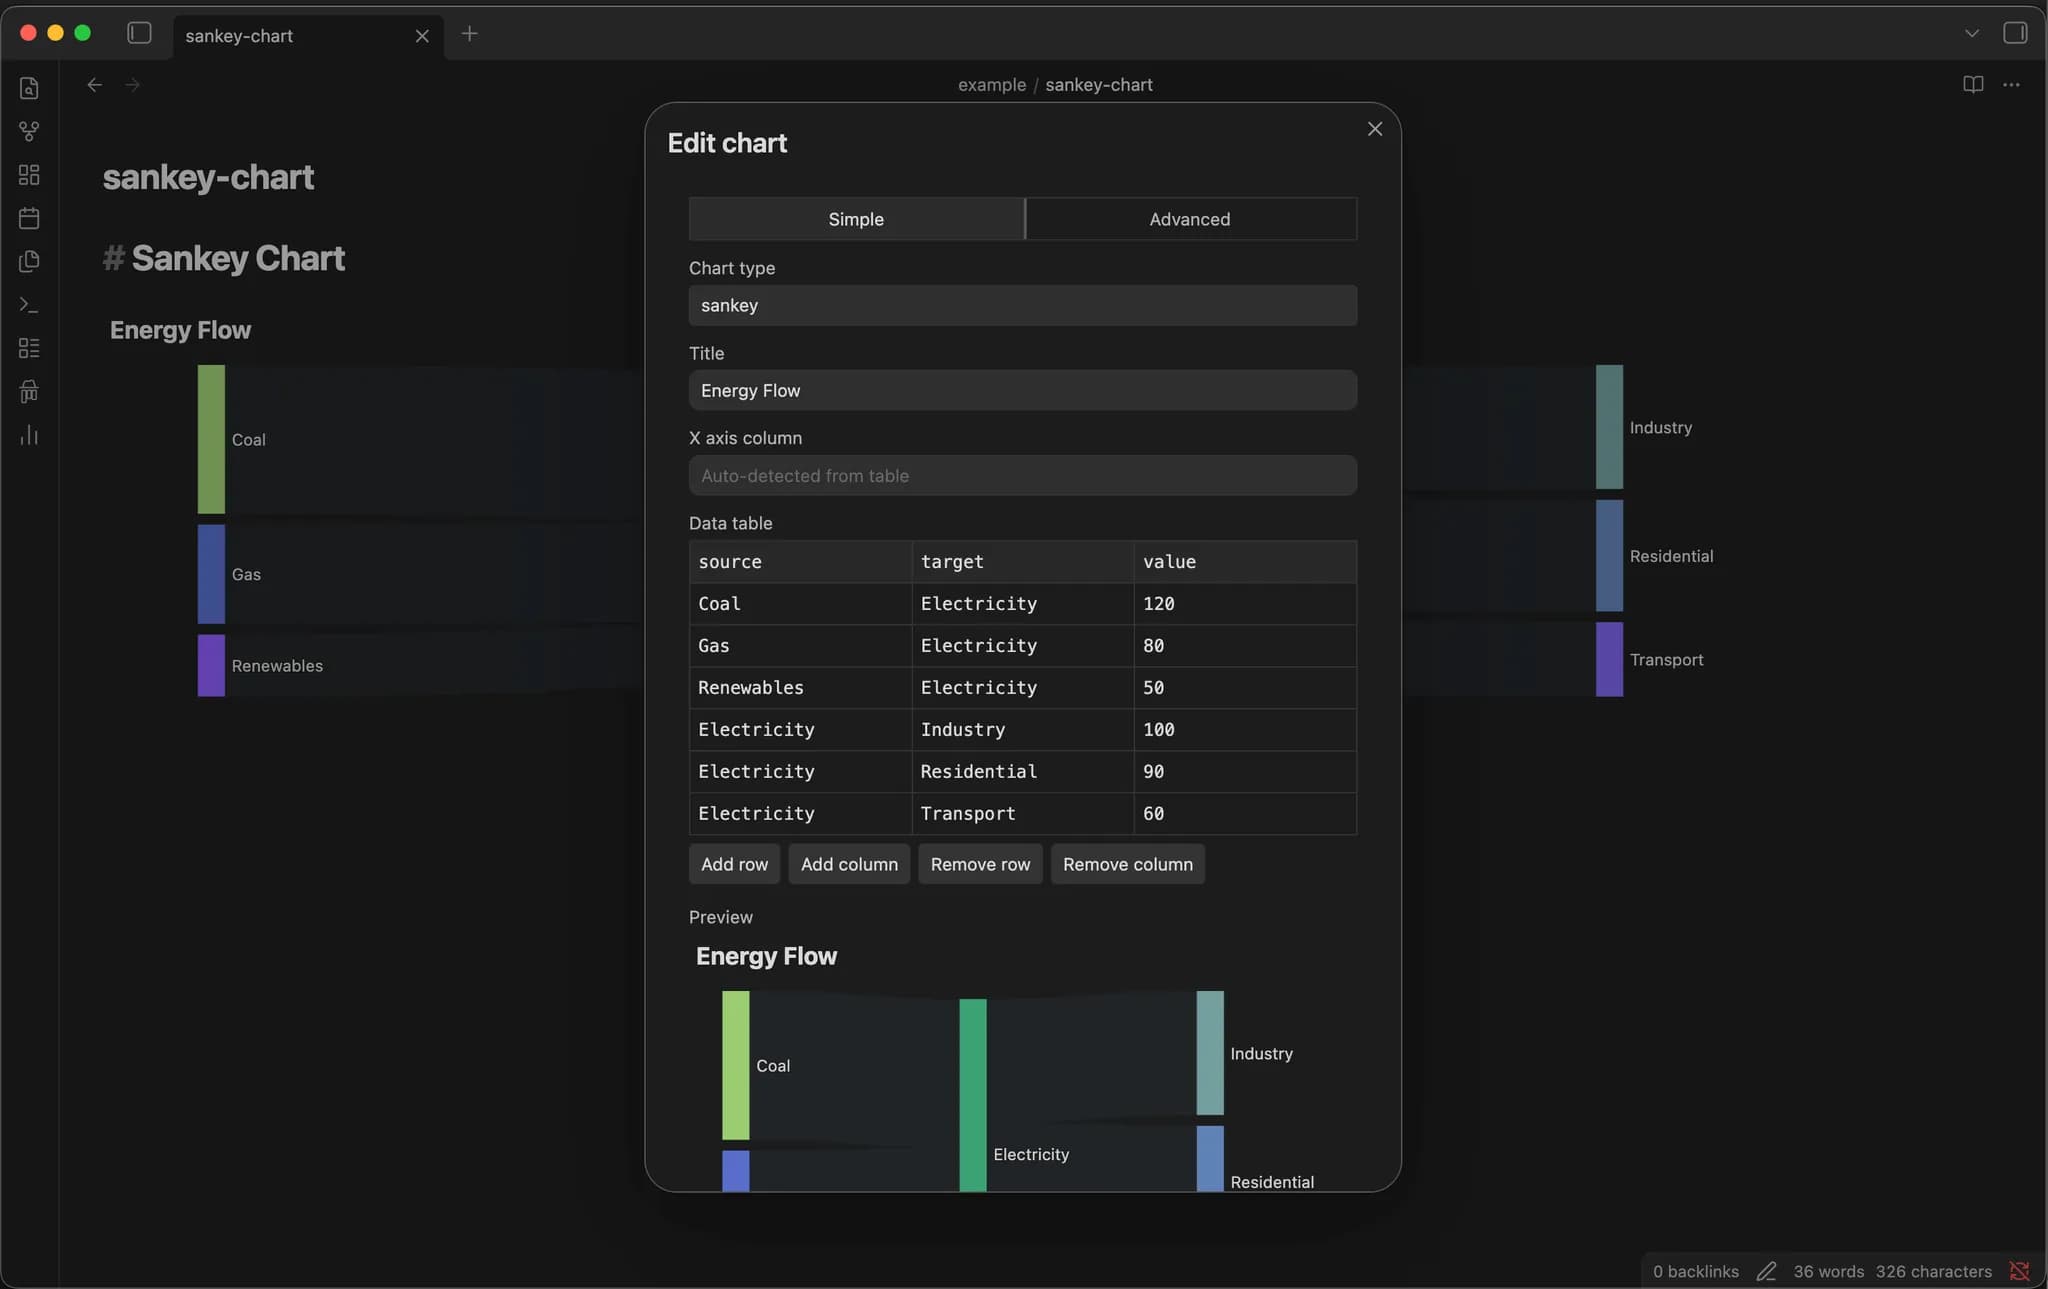Click the Remove row button
The height and width of the screenshot is (1289, 2048).
[980, 864]
